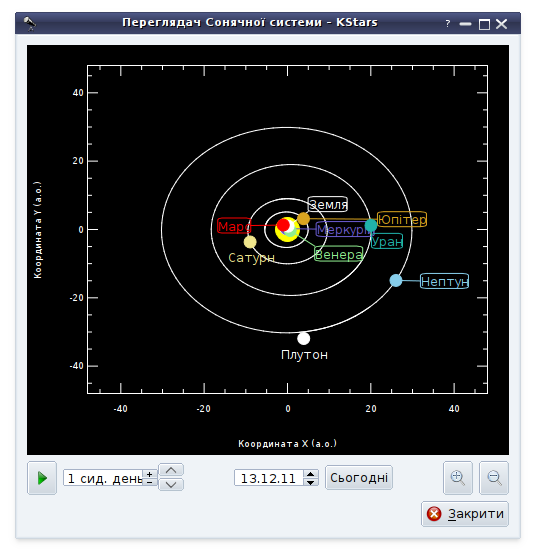The image size is (536, 557).
Task: Click into the date field showing 13.12.11
Action: pyautogui.click(x=269, y=478)
